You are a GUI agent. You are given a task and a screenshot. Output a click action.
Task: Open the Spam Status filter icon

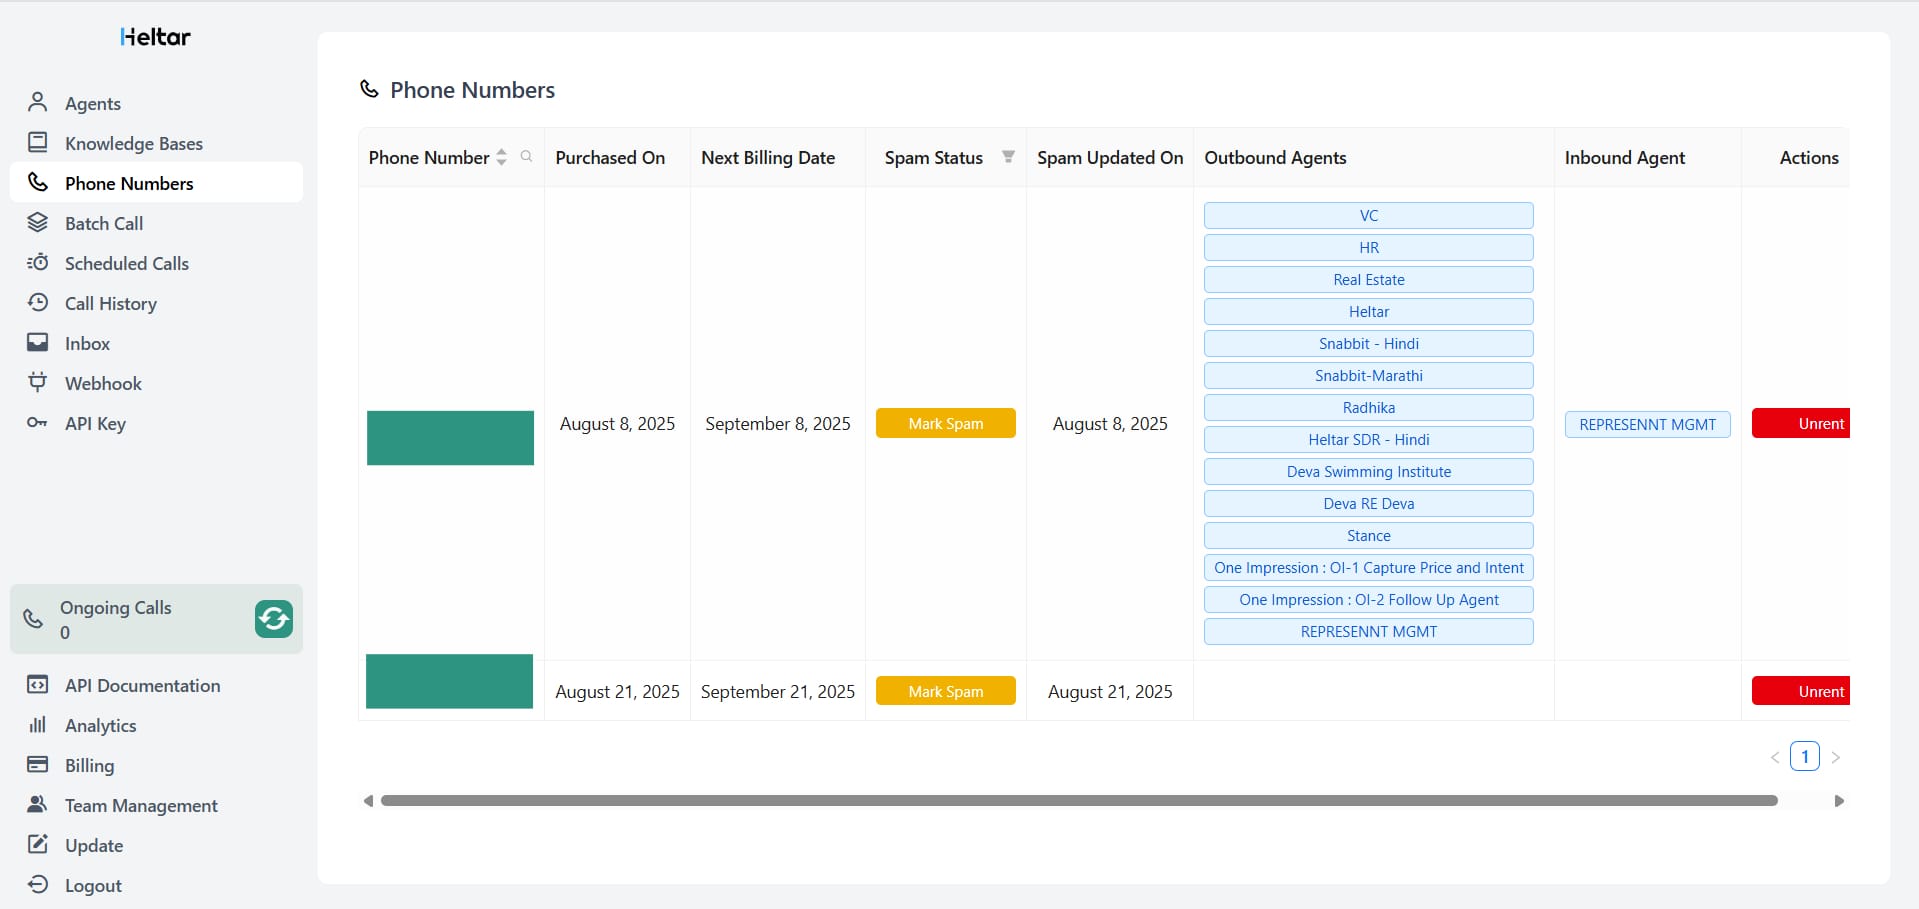pyautogui.click(x=1008, y=157)
